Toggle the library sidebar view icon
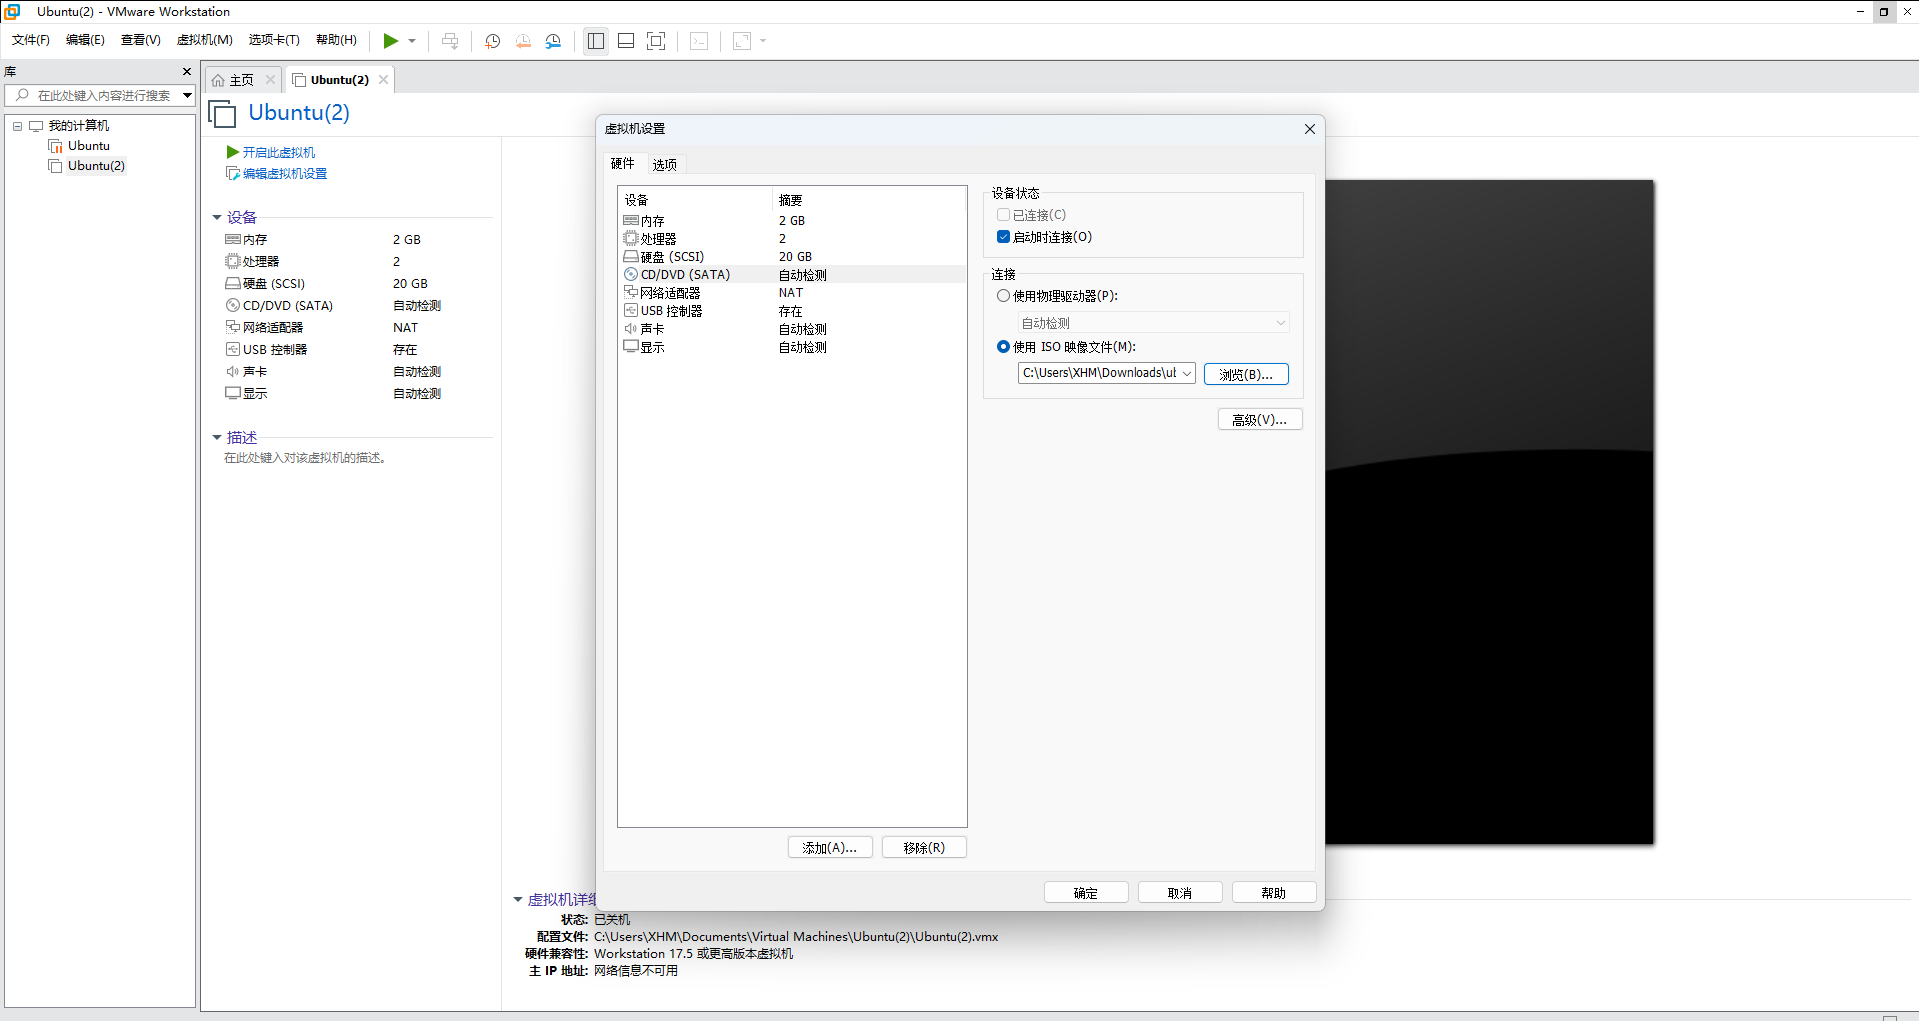The image size is (1919, 1021). tap(596, 41)
